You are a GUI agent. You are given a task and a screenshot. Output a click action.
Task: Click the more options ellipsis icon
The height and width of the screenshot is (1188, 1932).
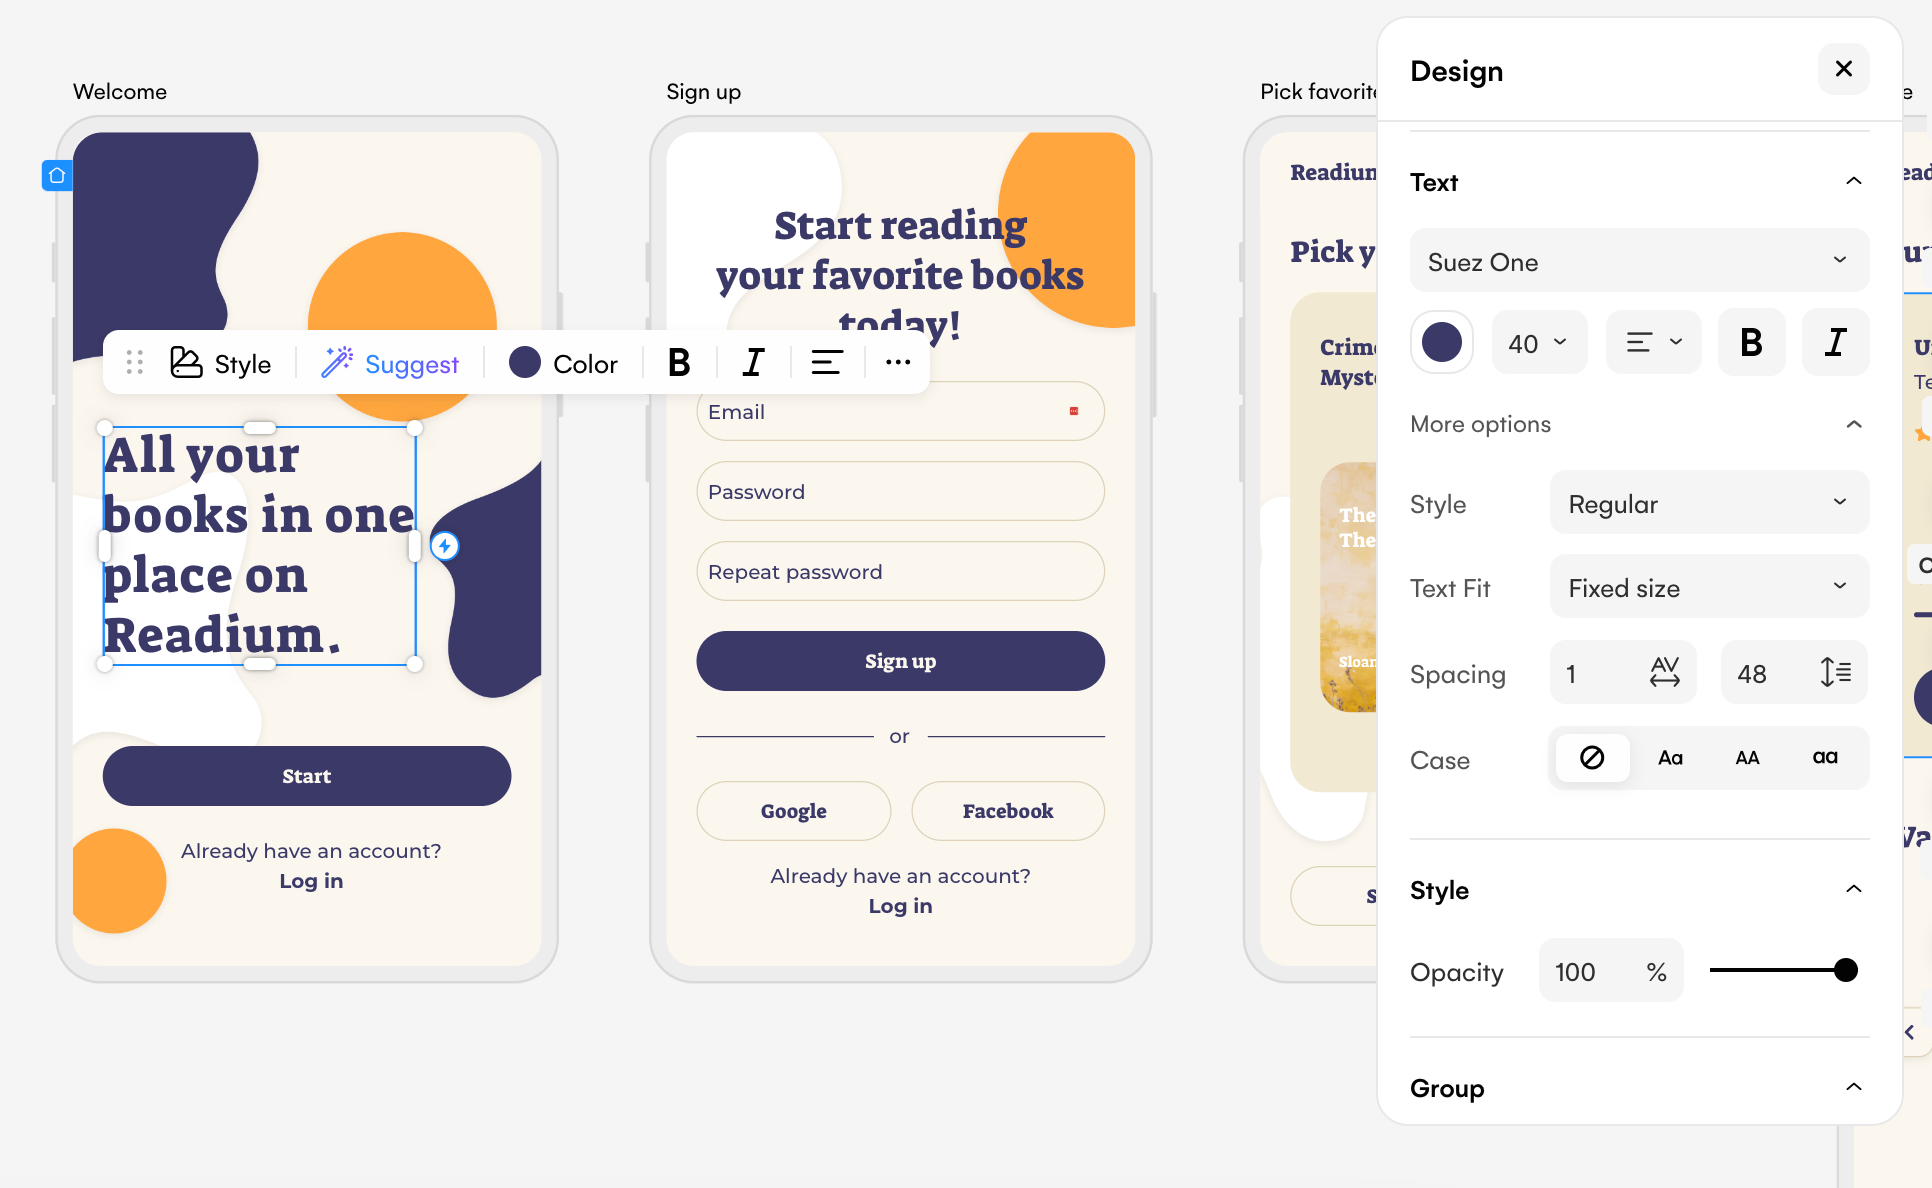point(897,363)
